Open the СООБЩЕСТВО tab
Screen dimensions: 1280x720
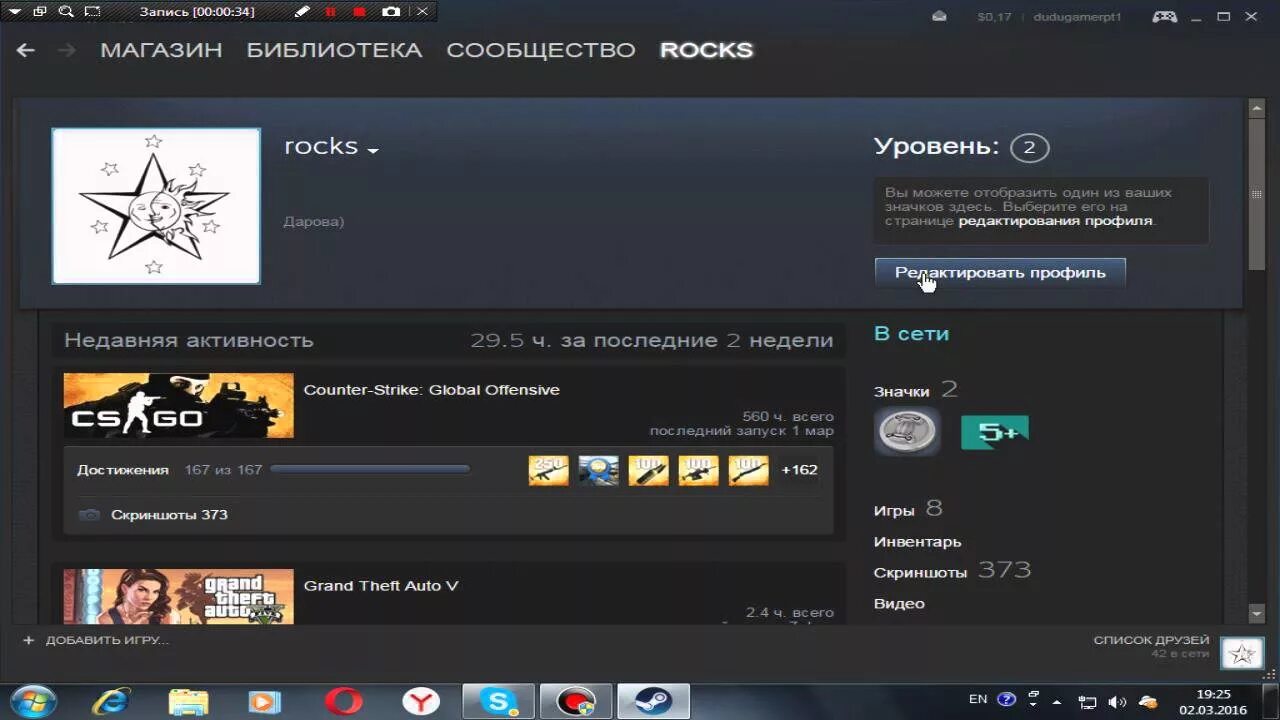click(541, 50)
